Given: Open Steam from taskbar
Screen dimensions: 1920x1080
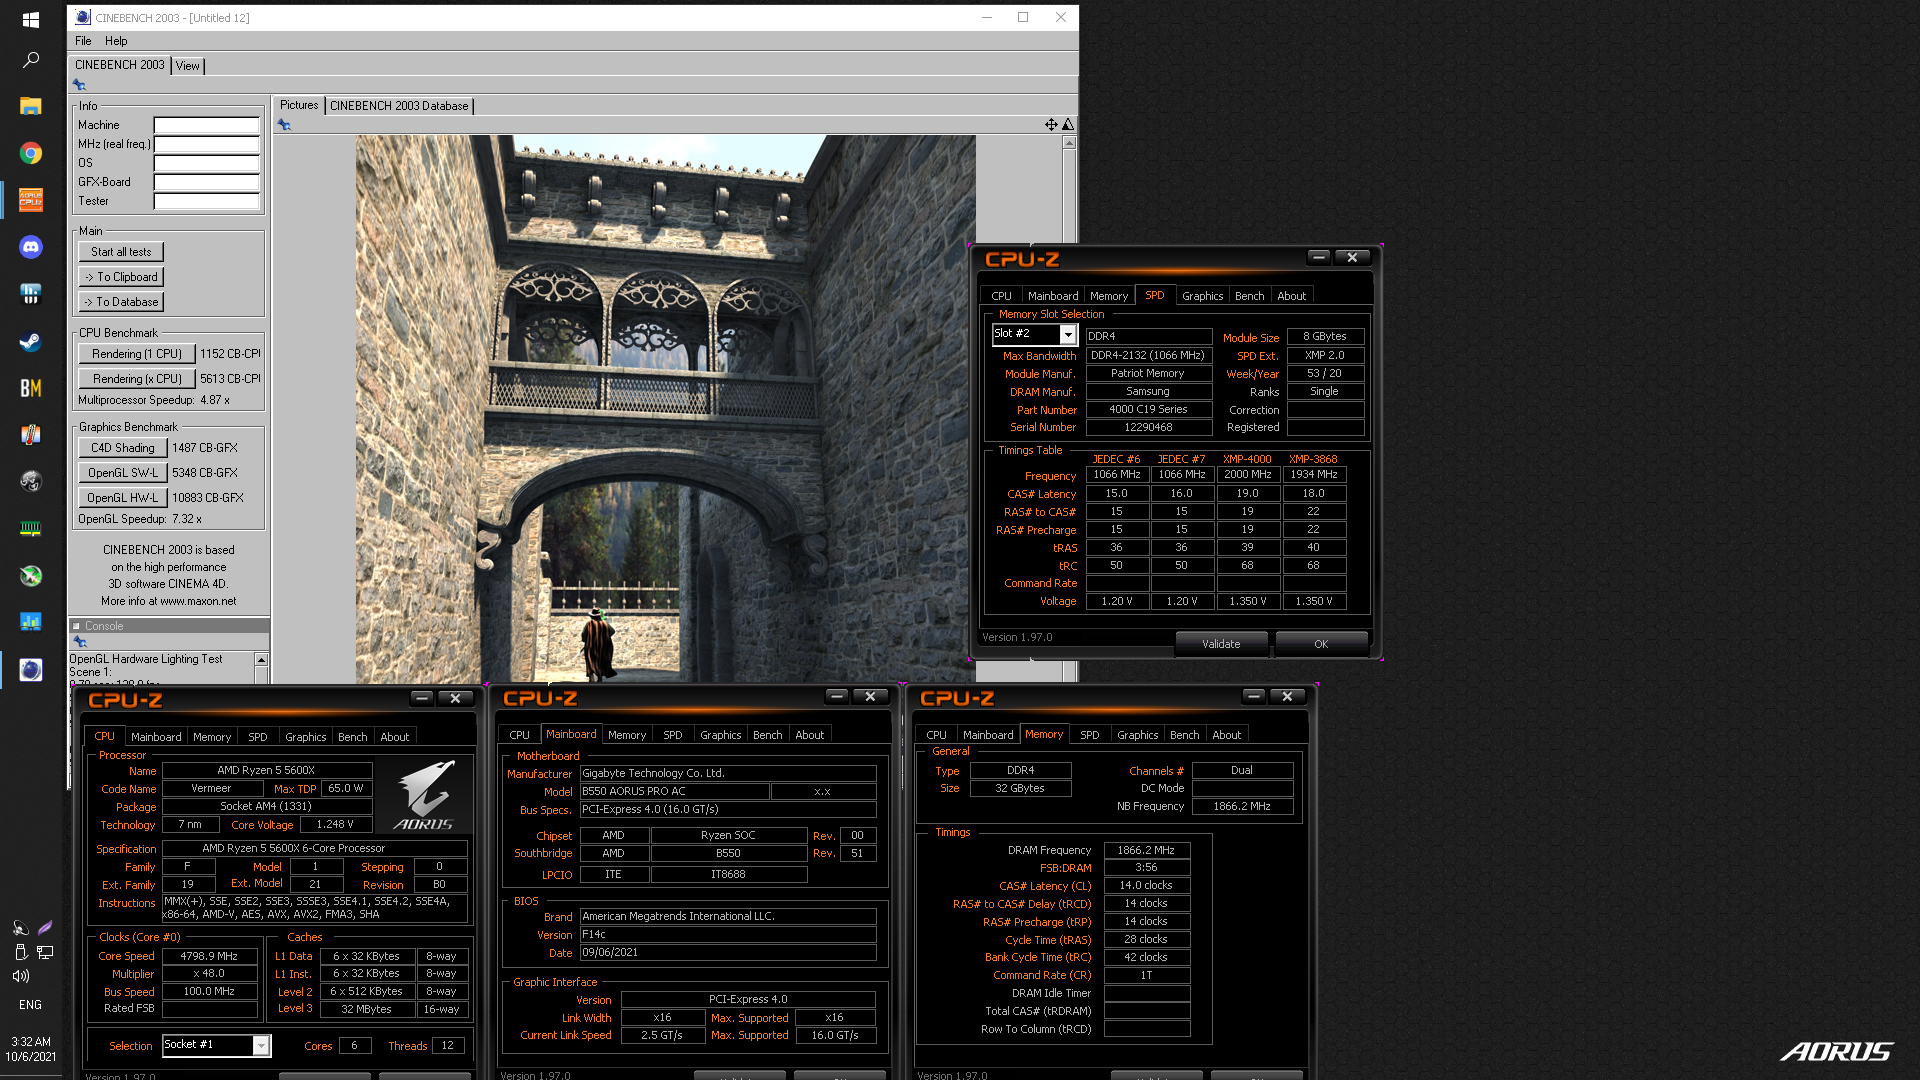Looking at the screenshot, I should tap(30, 341).
